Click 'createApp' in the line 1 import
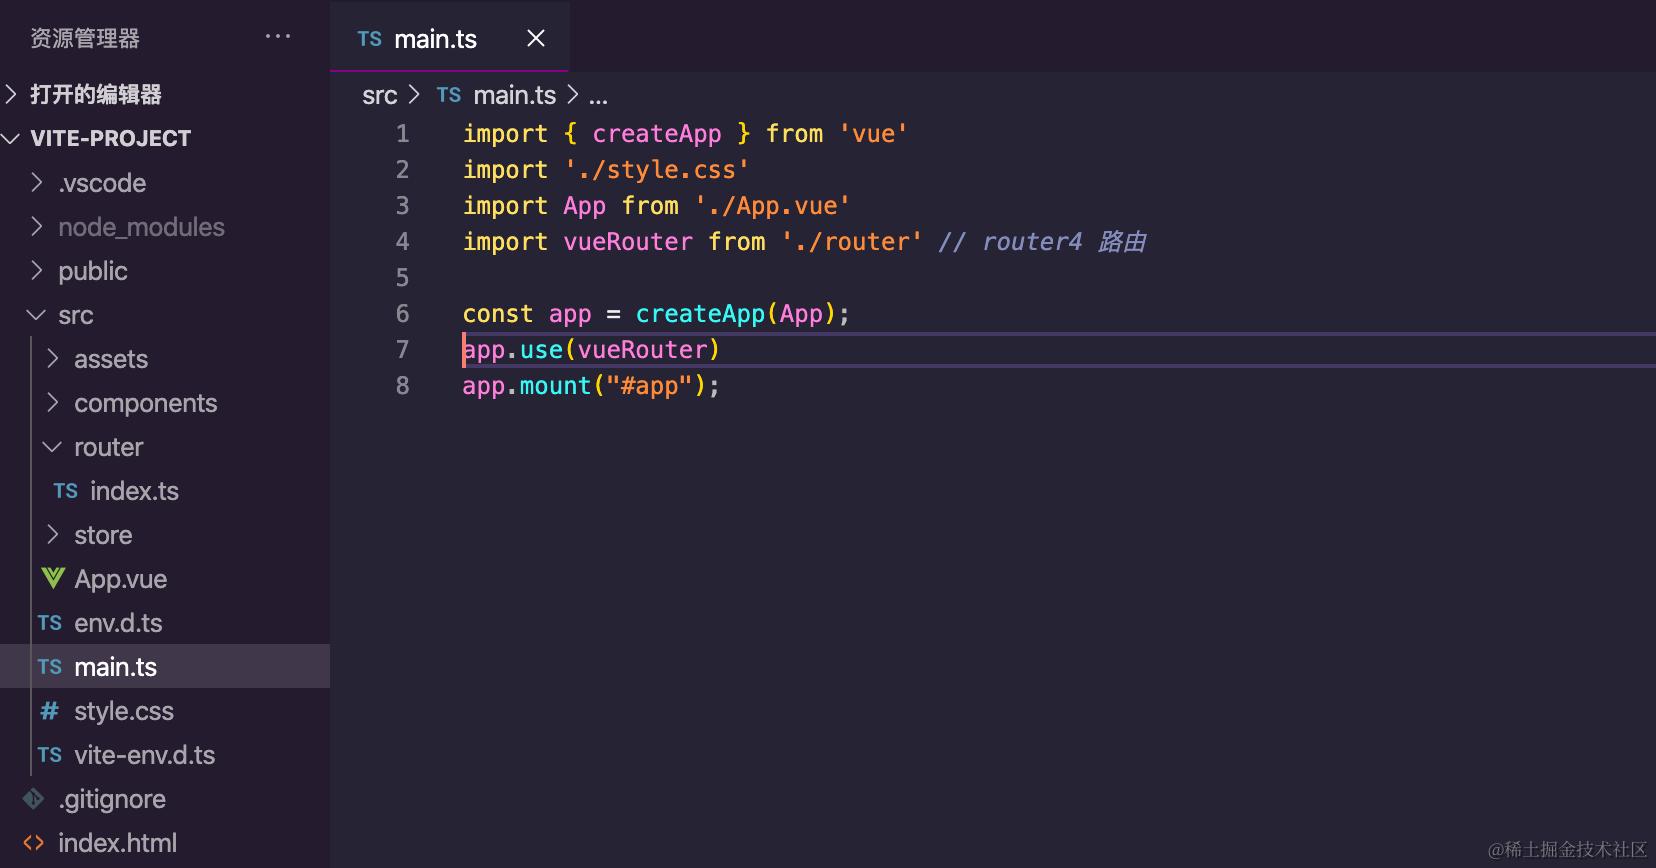Image resolution: width=1656 pixels, height=868 pixels. pyautogui.click(x=657, y=134)
